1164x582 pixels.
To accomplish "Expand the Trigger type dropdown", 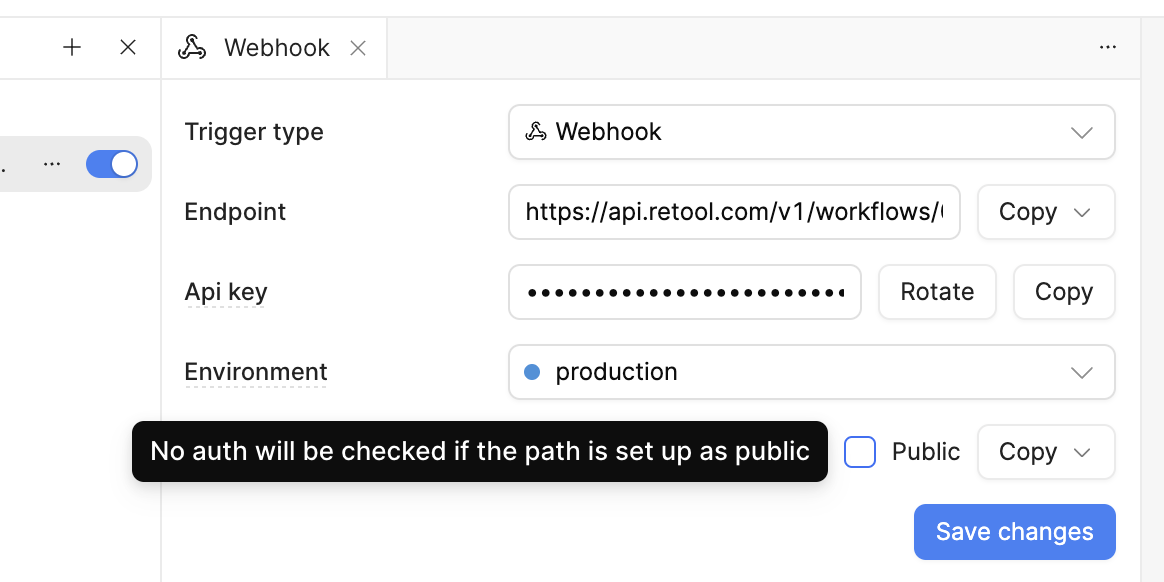I will pyautogui.click(x=811, y=132).
